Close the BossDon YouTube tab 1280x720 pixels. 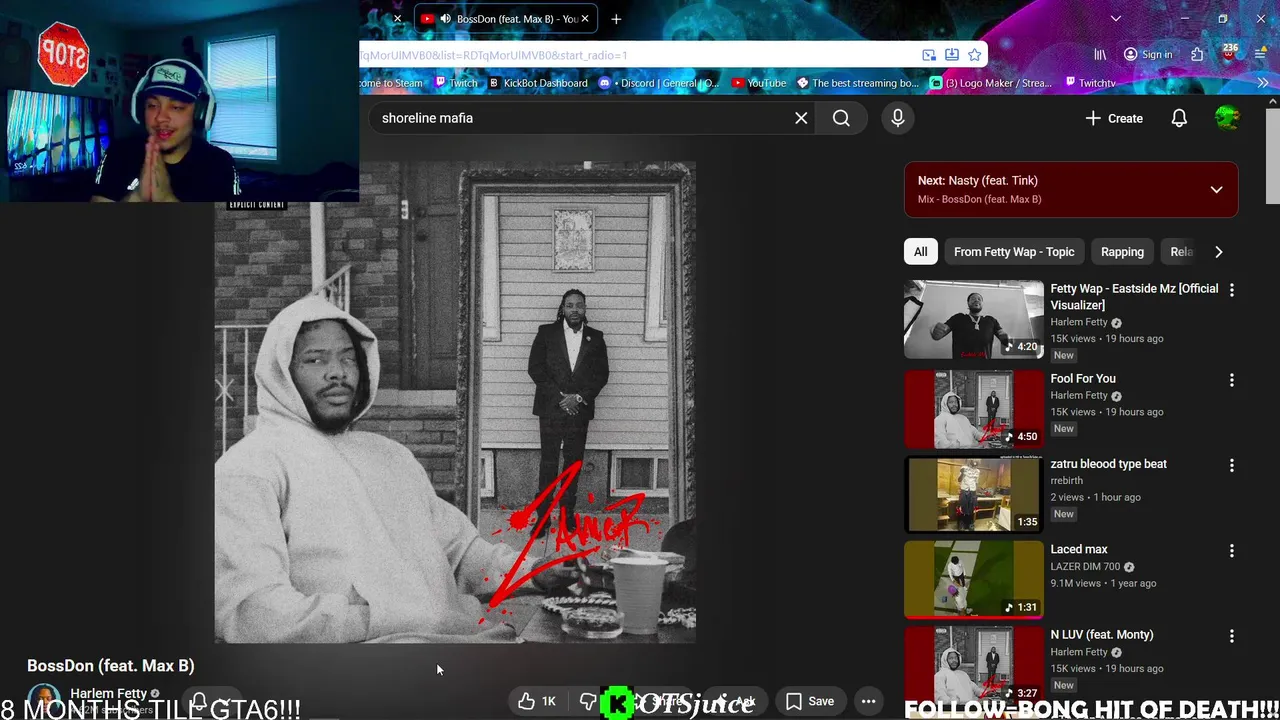point(586,19)
